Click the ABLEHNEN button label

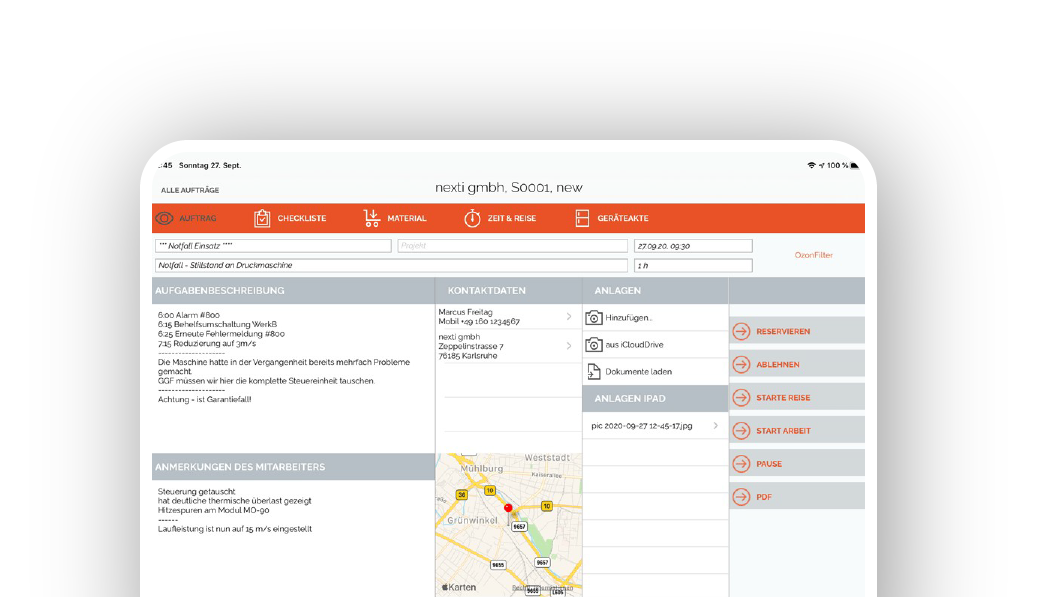778,364
